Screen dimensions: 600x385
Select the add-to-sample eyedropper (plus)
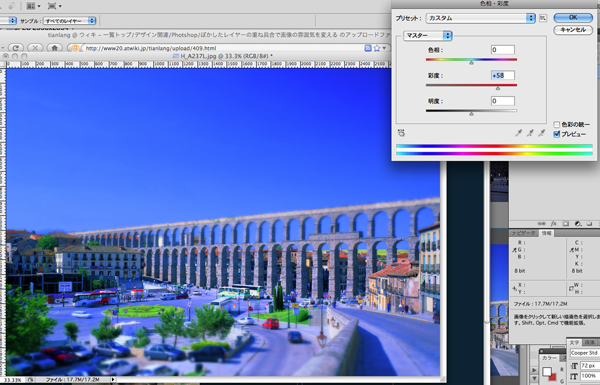530,133
